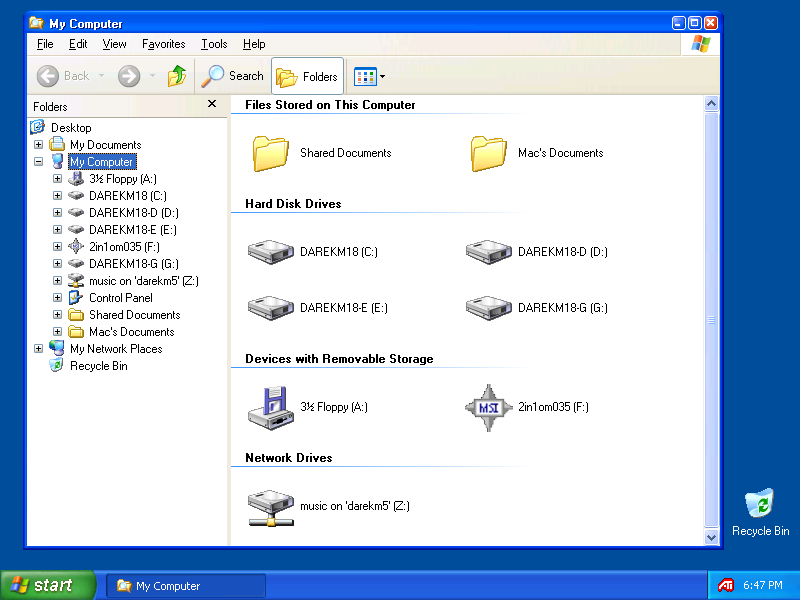Select the Mac's Documents folder icon in main pane
The height and width of the screenshot is (600, 800).
click(489, 153)
